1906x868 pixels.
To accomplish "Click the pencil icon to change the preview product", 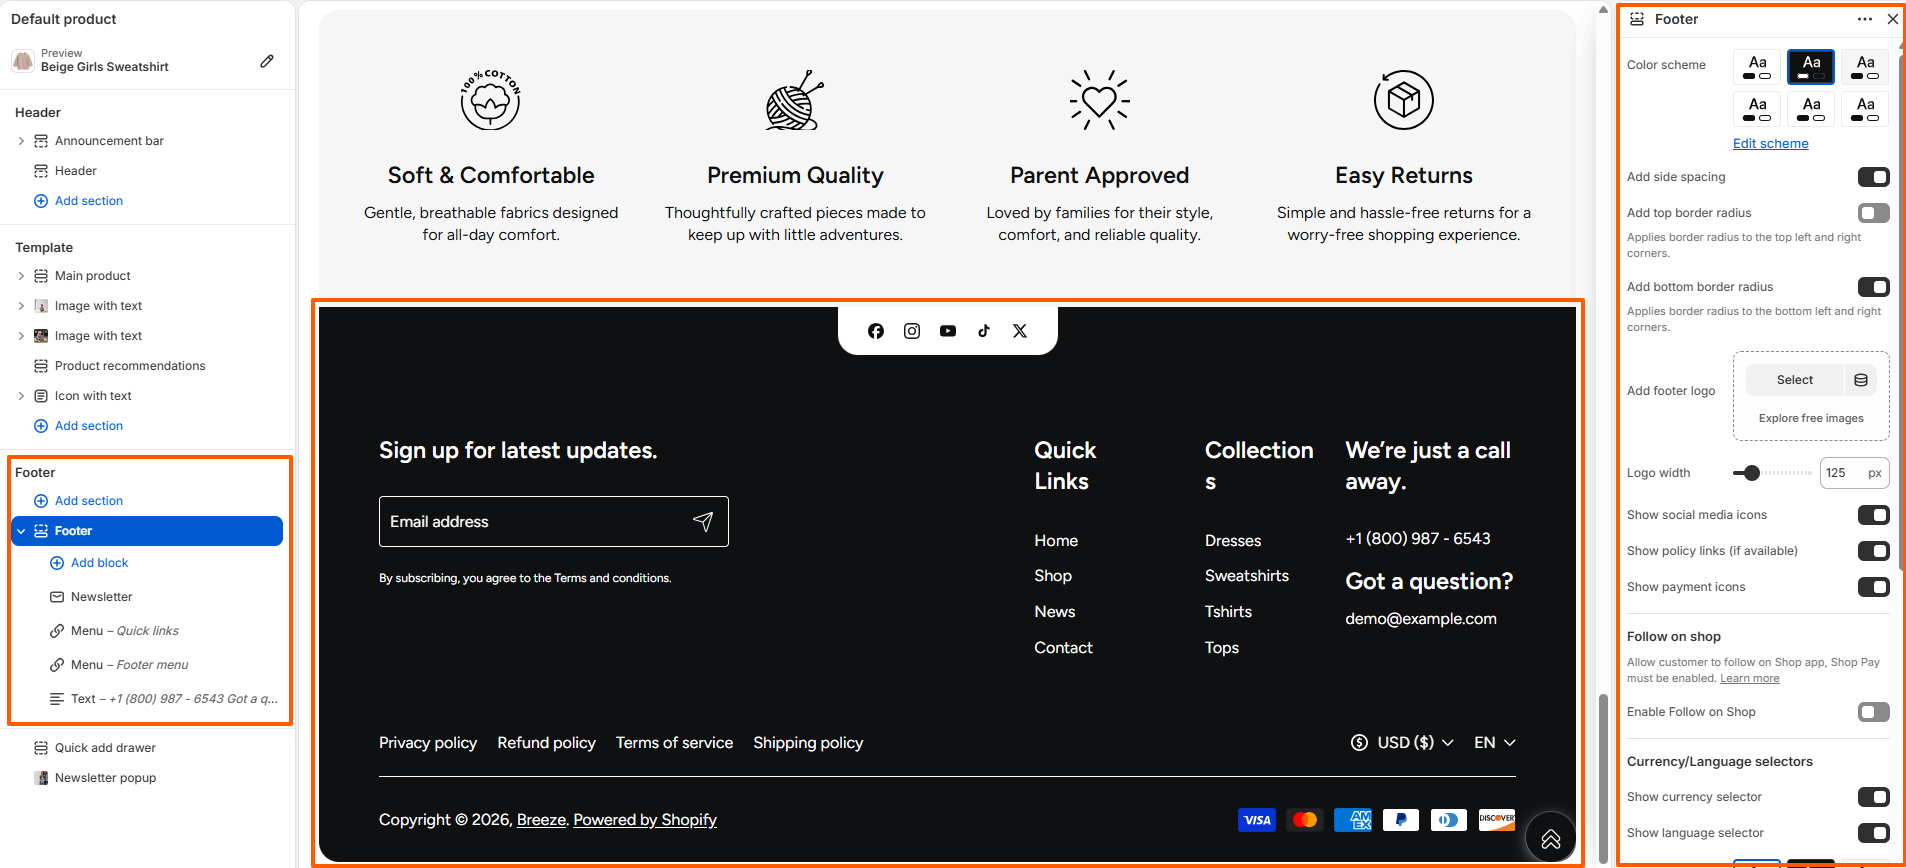I will pyautogui.click(x=267, y=61).
